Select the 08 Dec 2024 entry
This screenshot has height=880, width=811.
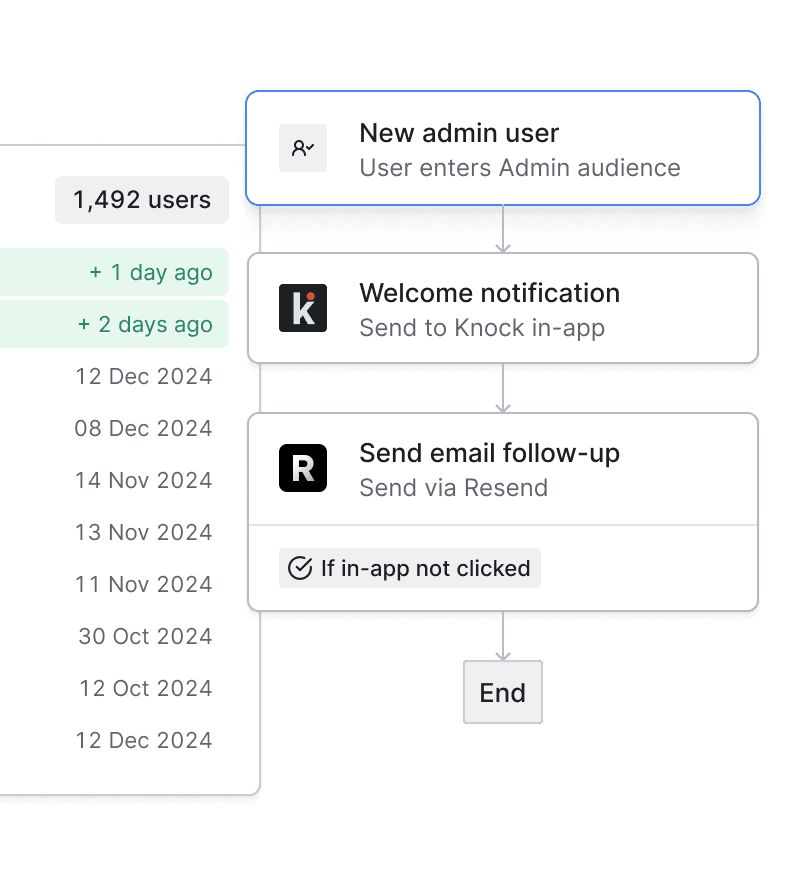(x=143, y=429)
